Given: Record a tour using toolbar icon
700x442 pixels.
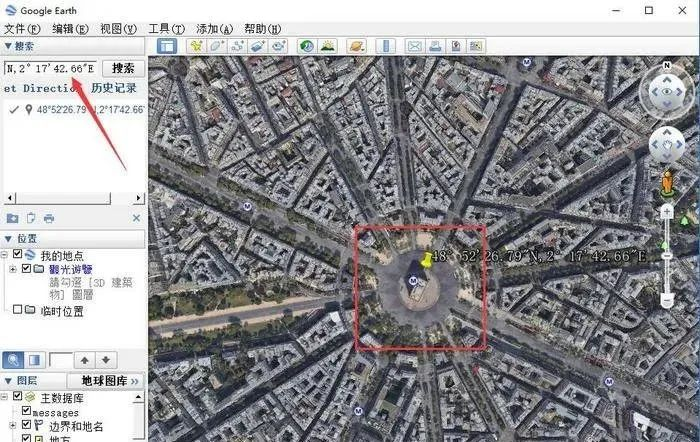Looking at the screenshot, I should coord(279,46).
